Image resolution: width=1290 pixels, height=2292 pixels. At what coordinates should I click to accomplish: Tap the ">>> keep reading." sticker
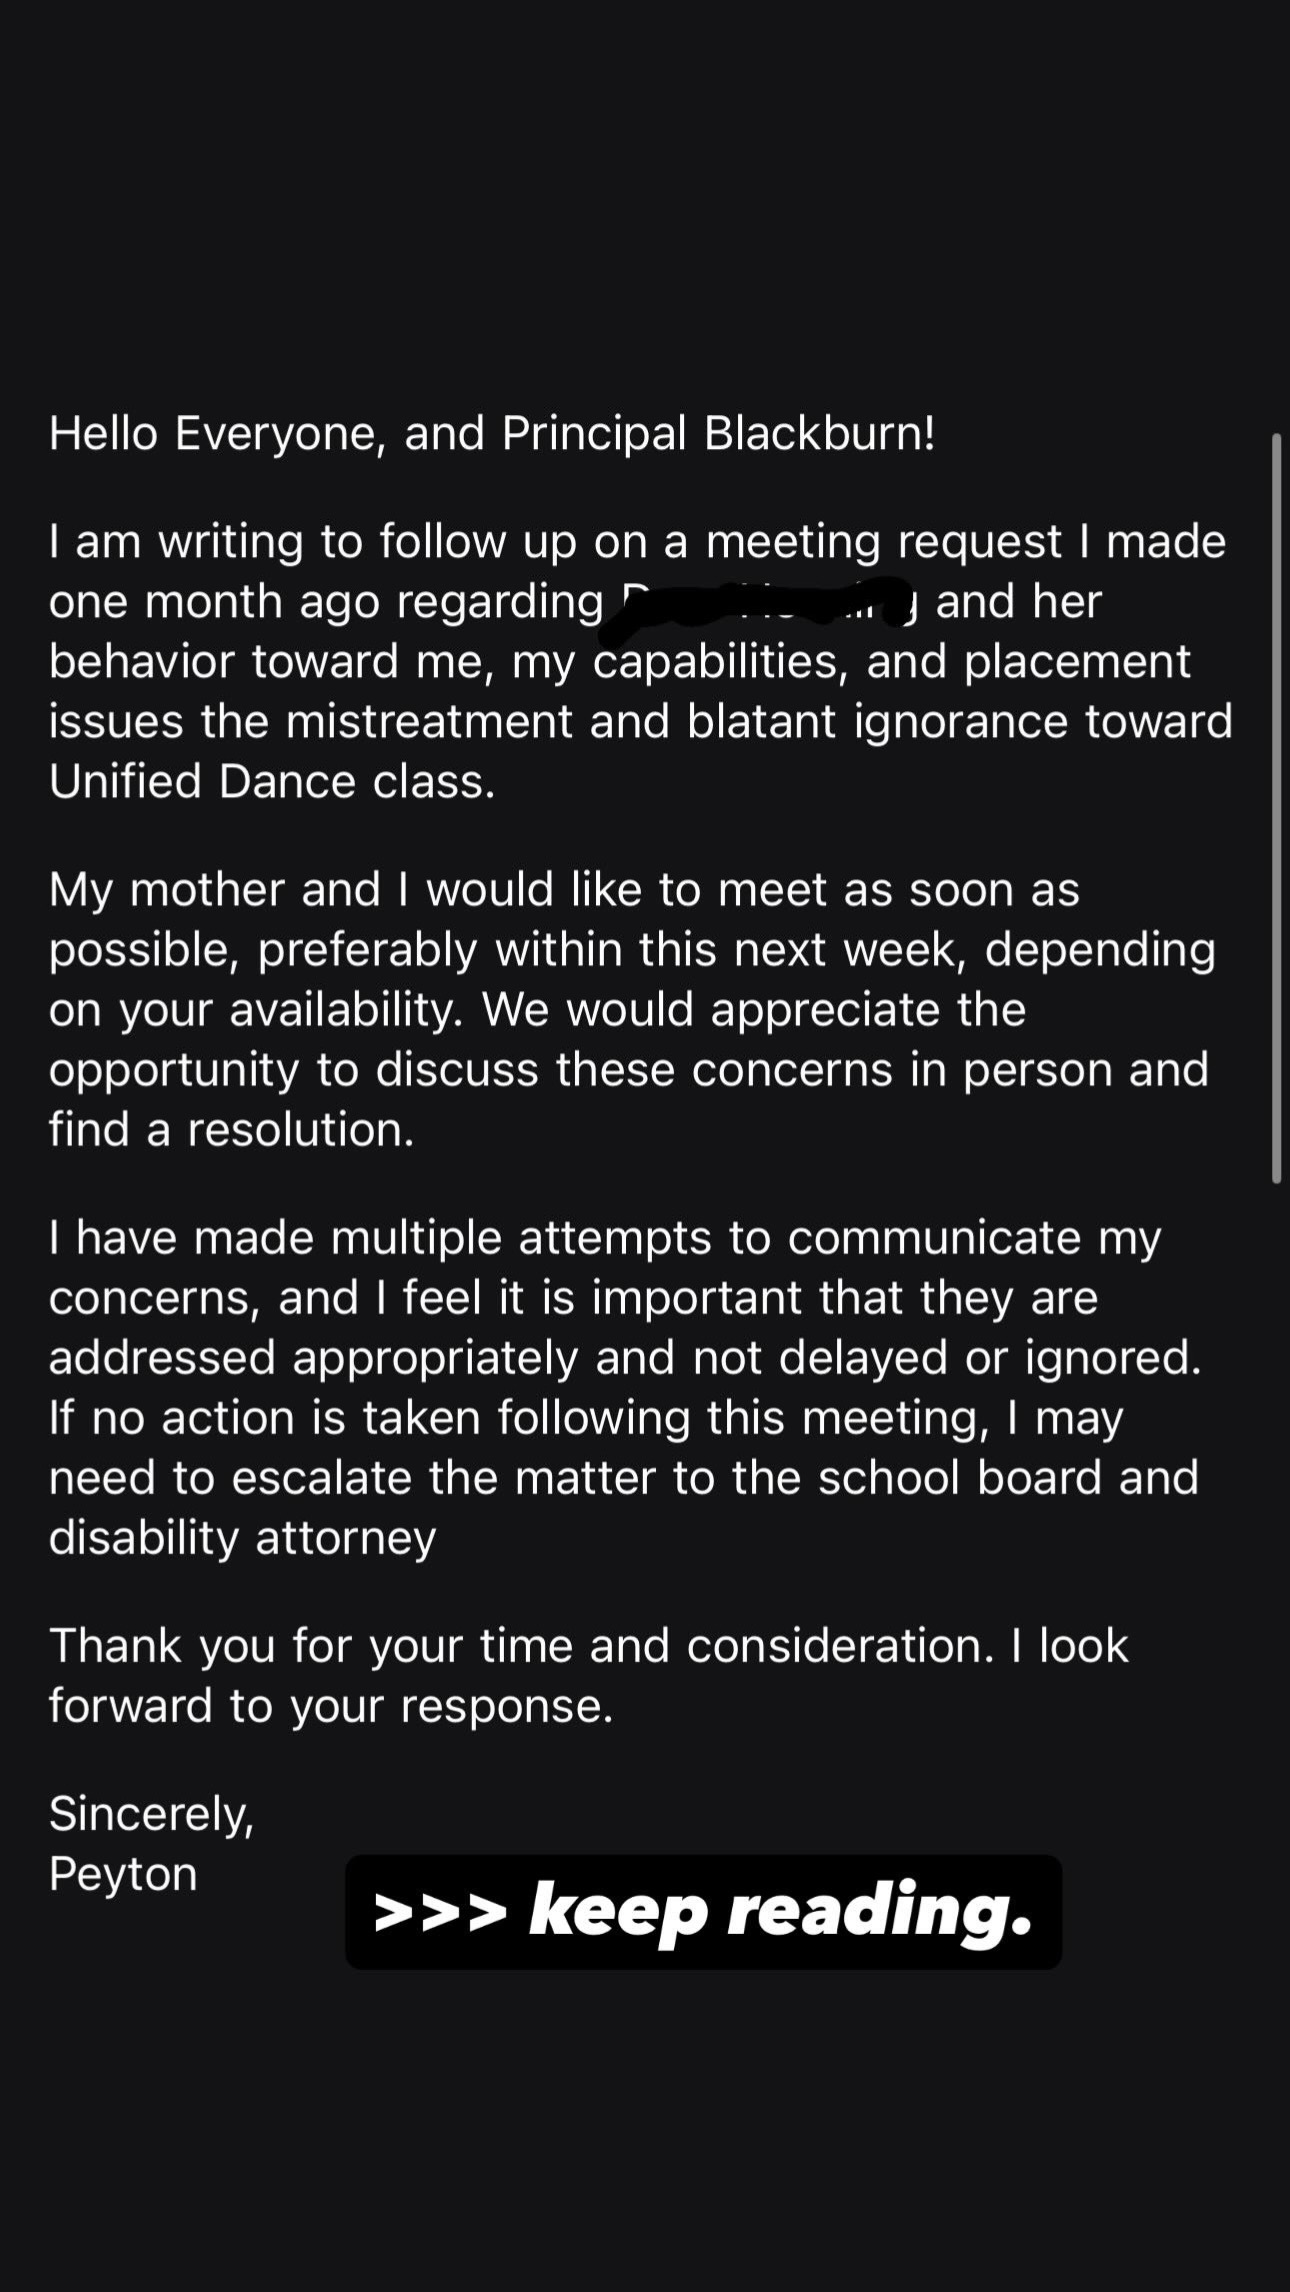pos(703,1911)
